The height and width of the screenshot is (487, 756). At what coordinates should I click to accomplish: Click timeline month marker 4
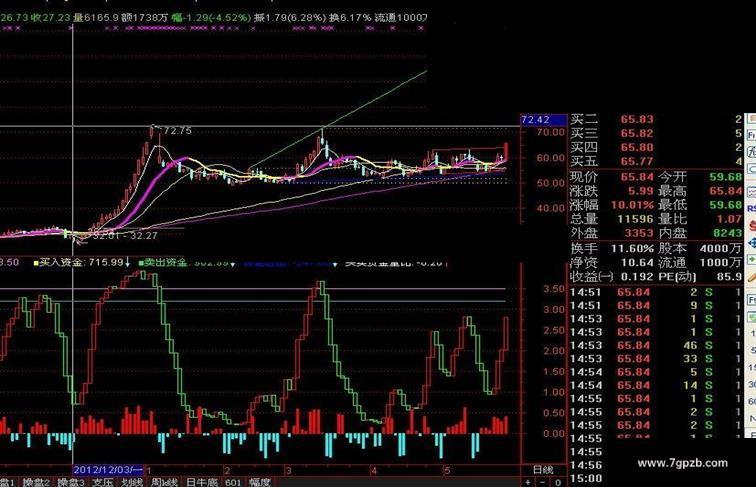(x=374, y=470)
